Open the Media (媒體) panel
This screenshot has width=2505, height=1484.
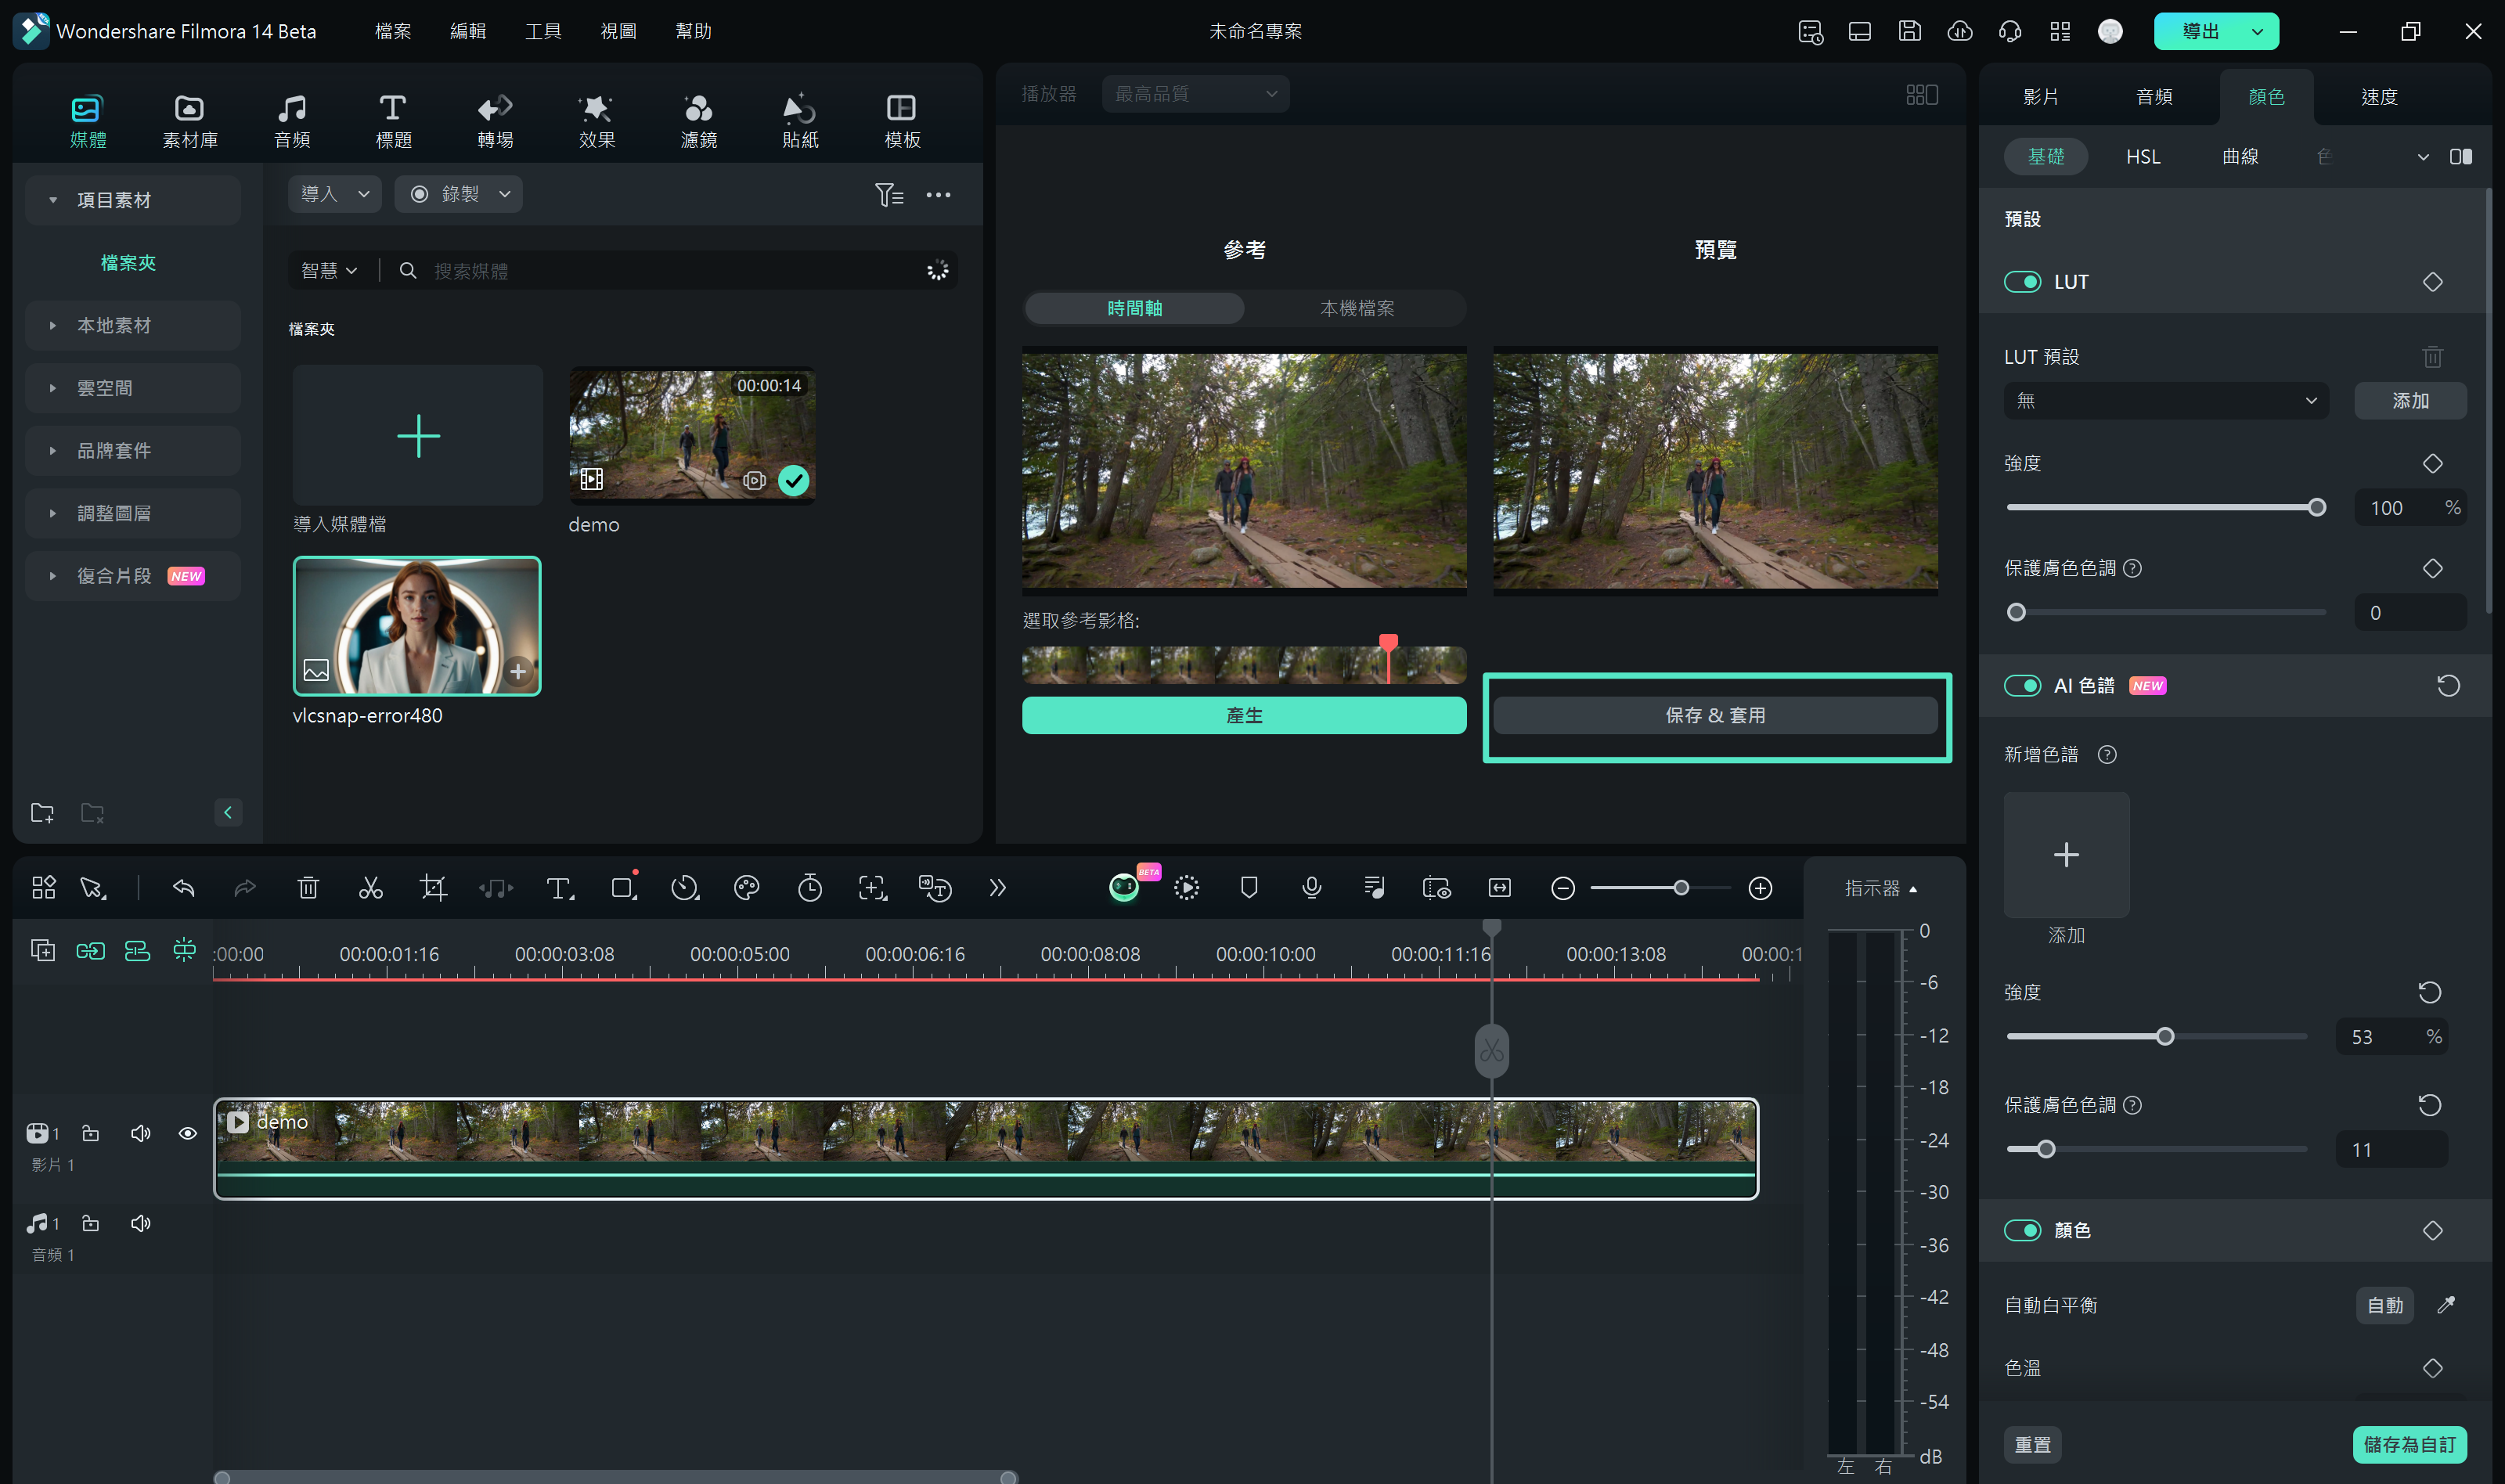(88, 121)
